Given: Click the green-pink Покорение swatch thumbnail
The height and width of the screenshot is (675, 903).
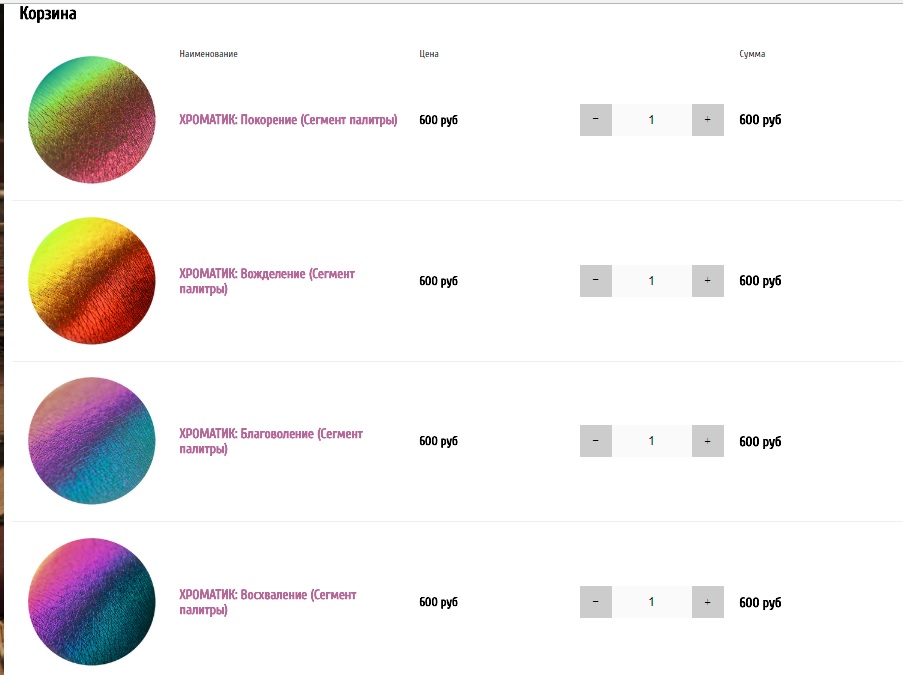Looking at the screenshot, I should click(92, 120).
